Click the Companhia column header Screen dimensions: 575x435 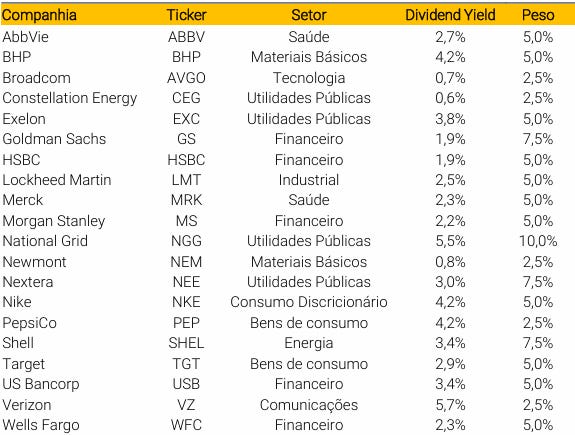(x=39, y=15)
